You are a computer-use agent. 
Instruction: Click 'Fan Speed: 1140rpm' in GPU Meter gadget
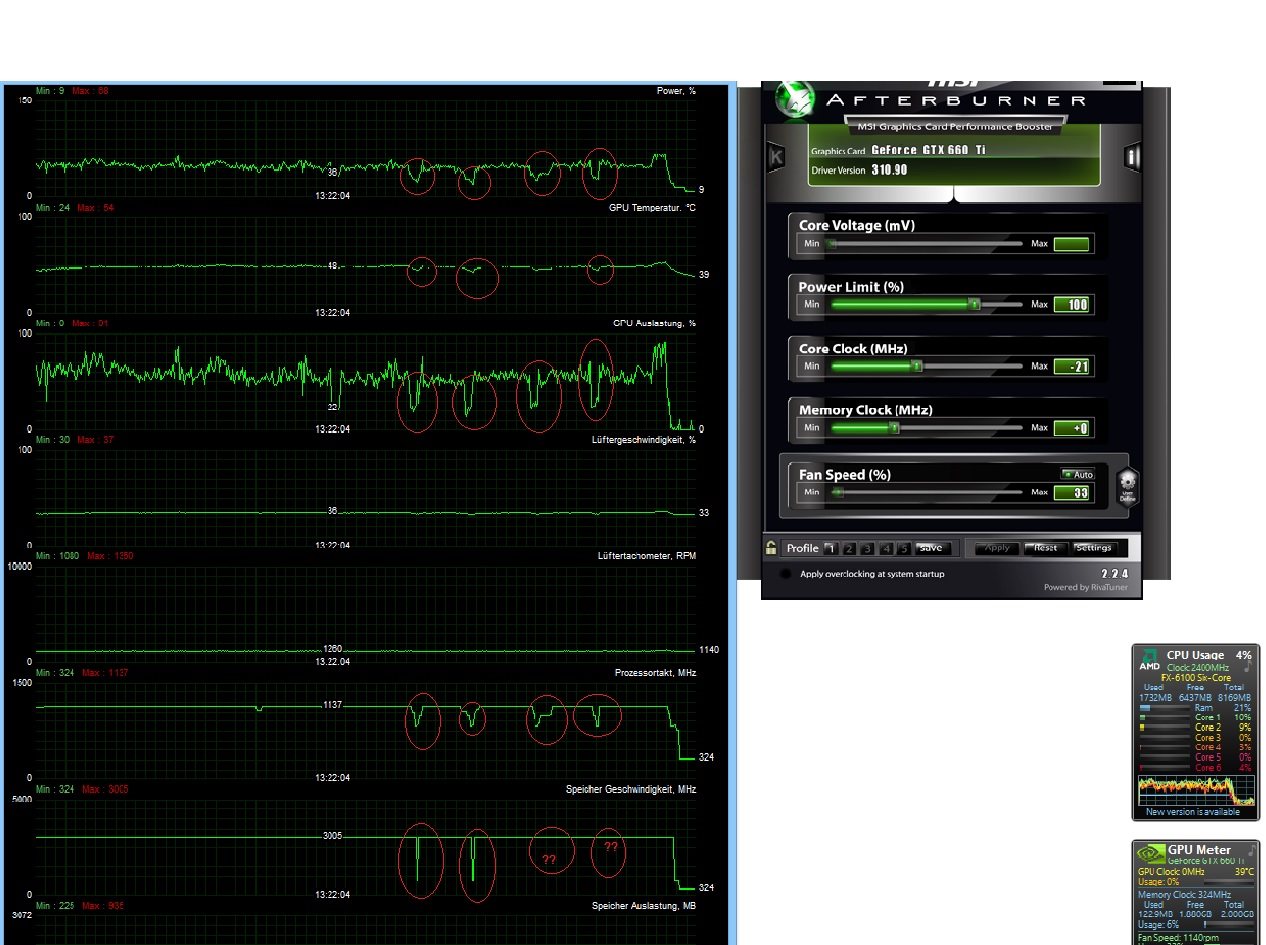[1179, 938]
